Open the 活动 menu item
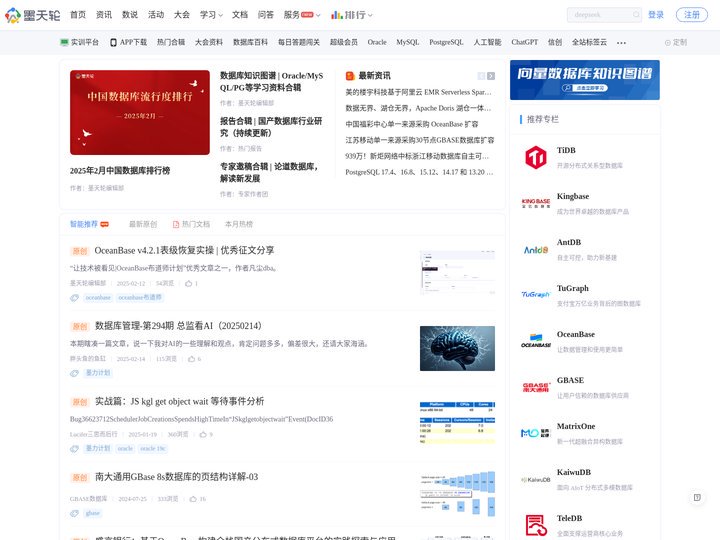The height and width of the screenshot is (540, 720). click(156, 15)
